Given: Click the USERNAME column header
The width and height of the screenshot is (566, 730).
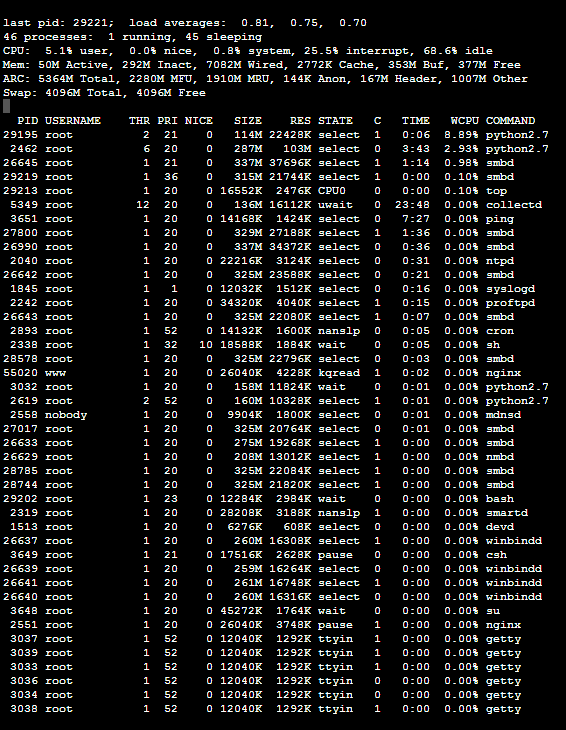Looking at the screenshot, I should pyautogui.click(x=73, y=121).
